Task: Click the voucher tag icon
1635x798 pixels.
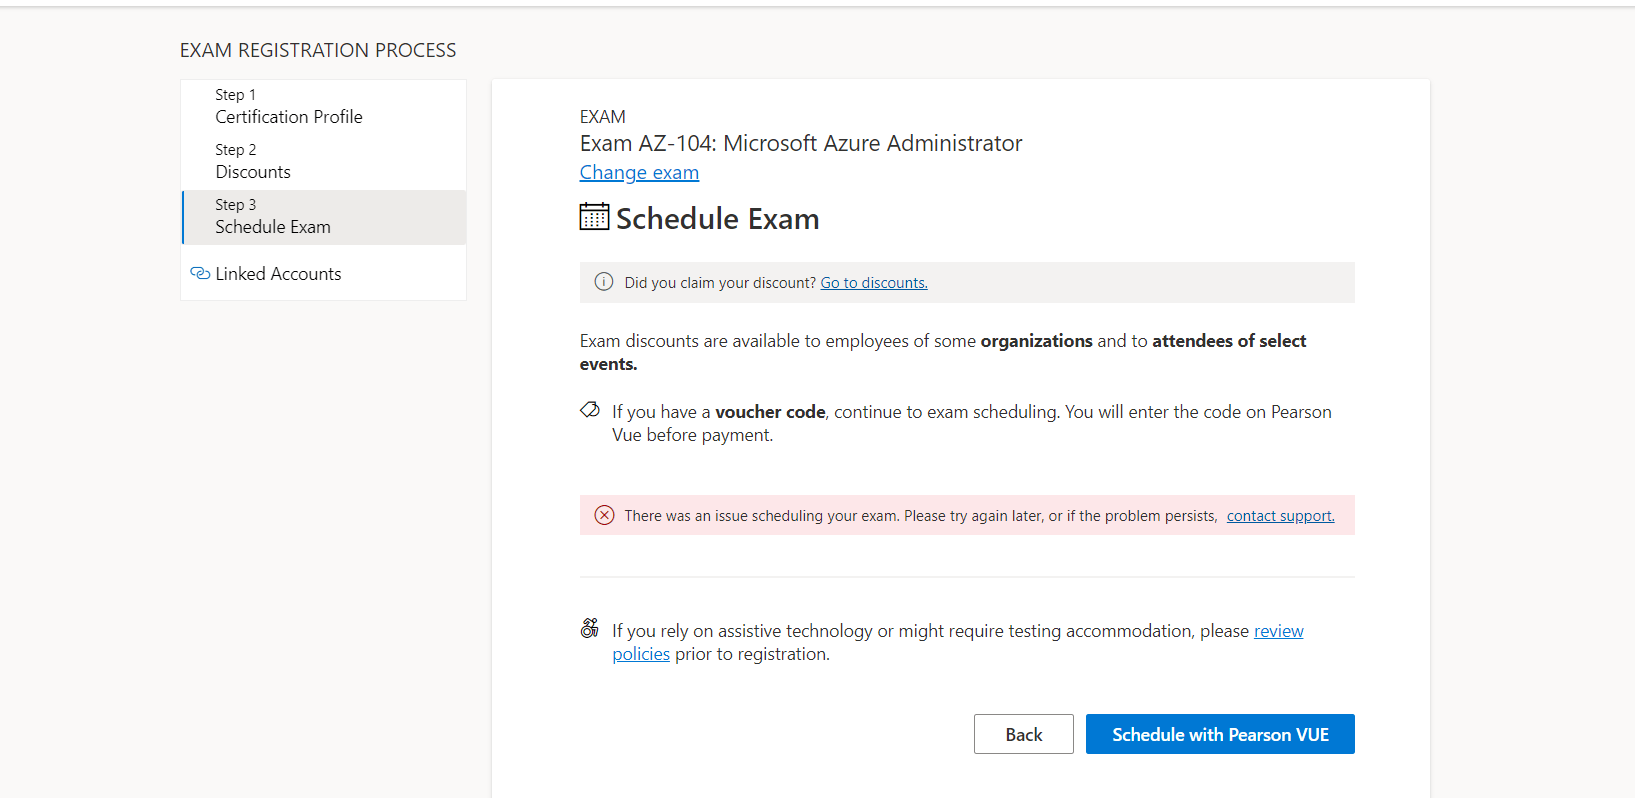Action: coord(590,410)
